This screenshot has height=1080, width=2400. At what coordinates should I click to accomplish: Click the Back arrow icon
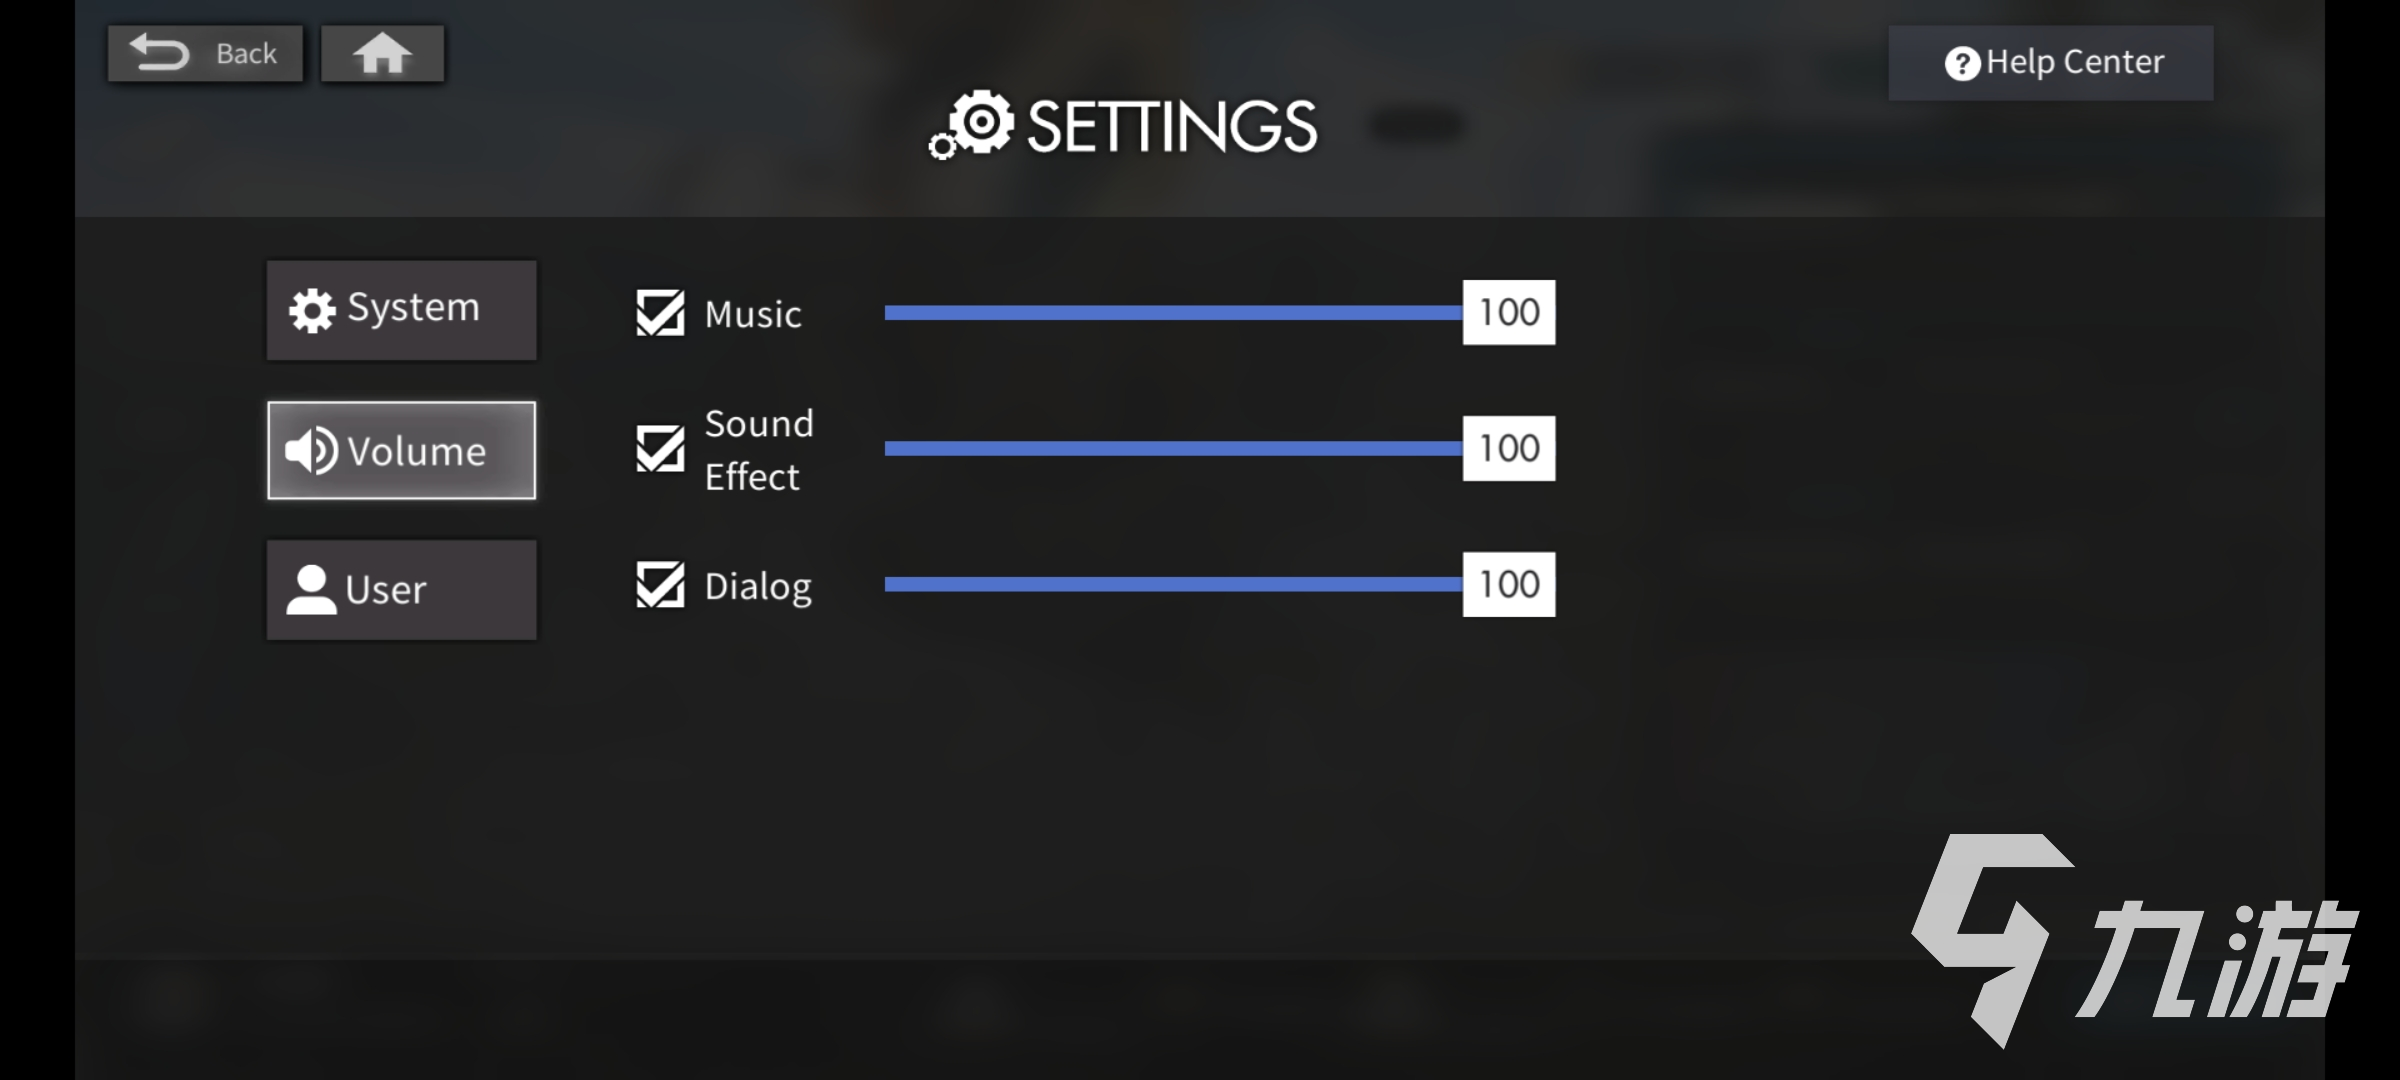160,53
